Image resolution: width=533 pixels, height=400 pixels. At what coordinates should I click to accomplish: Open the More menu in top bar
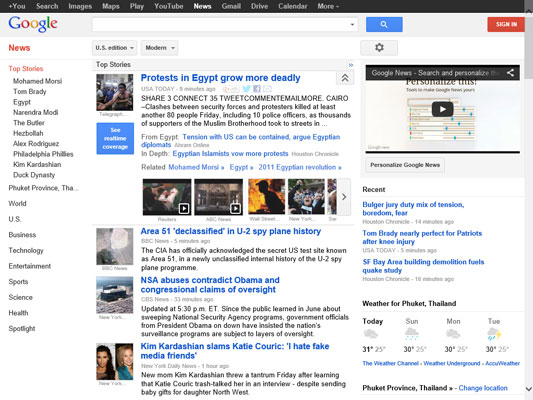point(328,6)
